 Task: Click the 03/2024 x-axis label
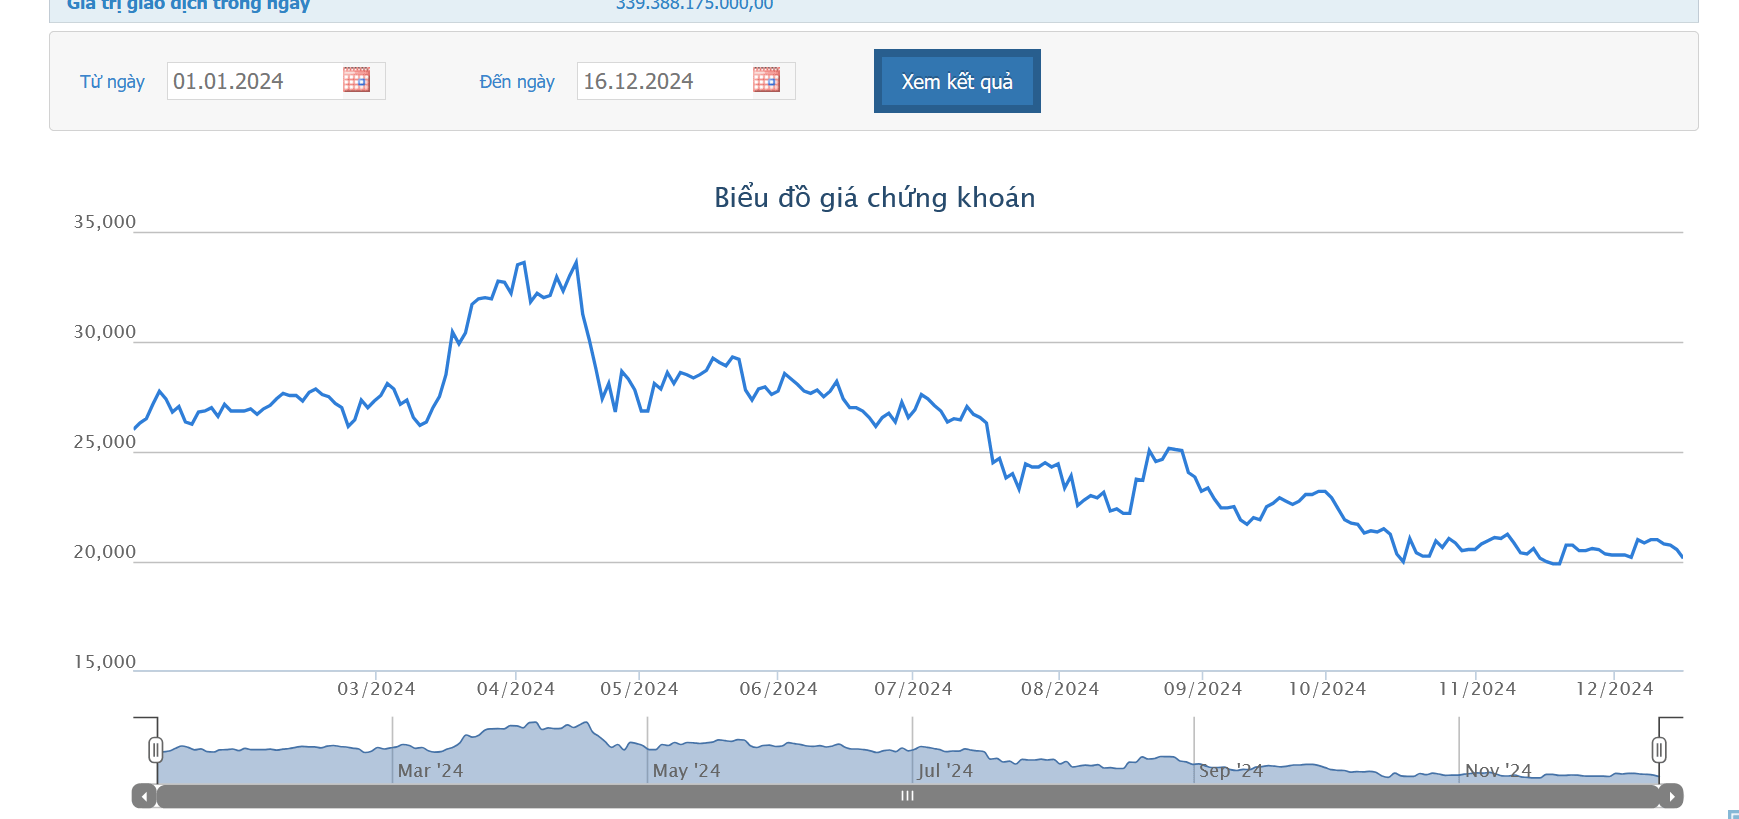pos(376,689)
